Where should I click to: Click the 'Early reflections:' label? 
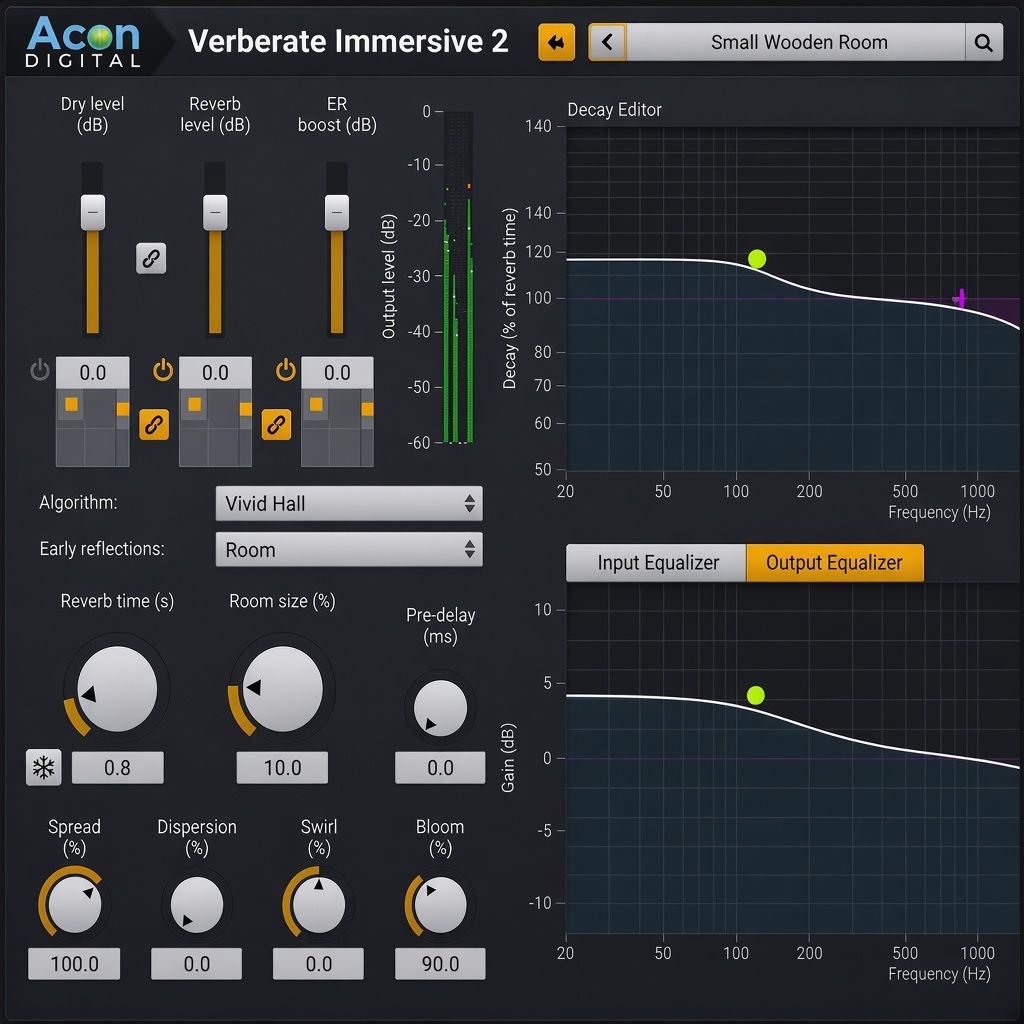[102, 549]
